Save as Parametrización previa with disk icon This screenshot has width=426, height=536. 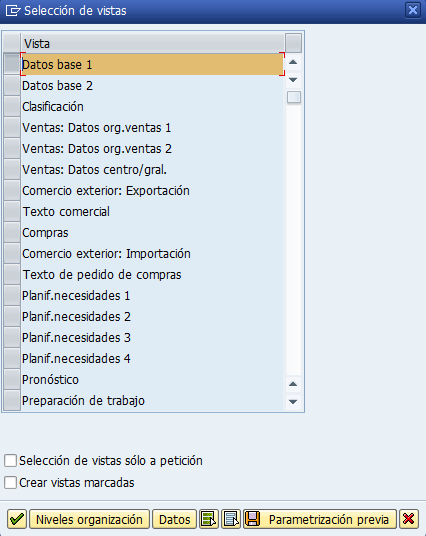(x=320, y=519)
